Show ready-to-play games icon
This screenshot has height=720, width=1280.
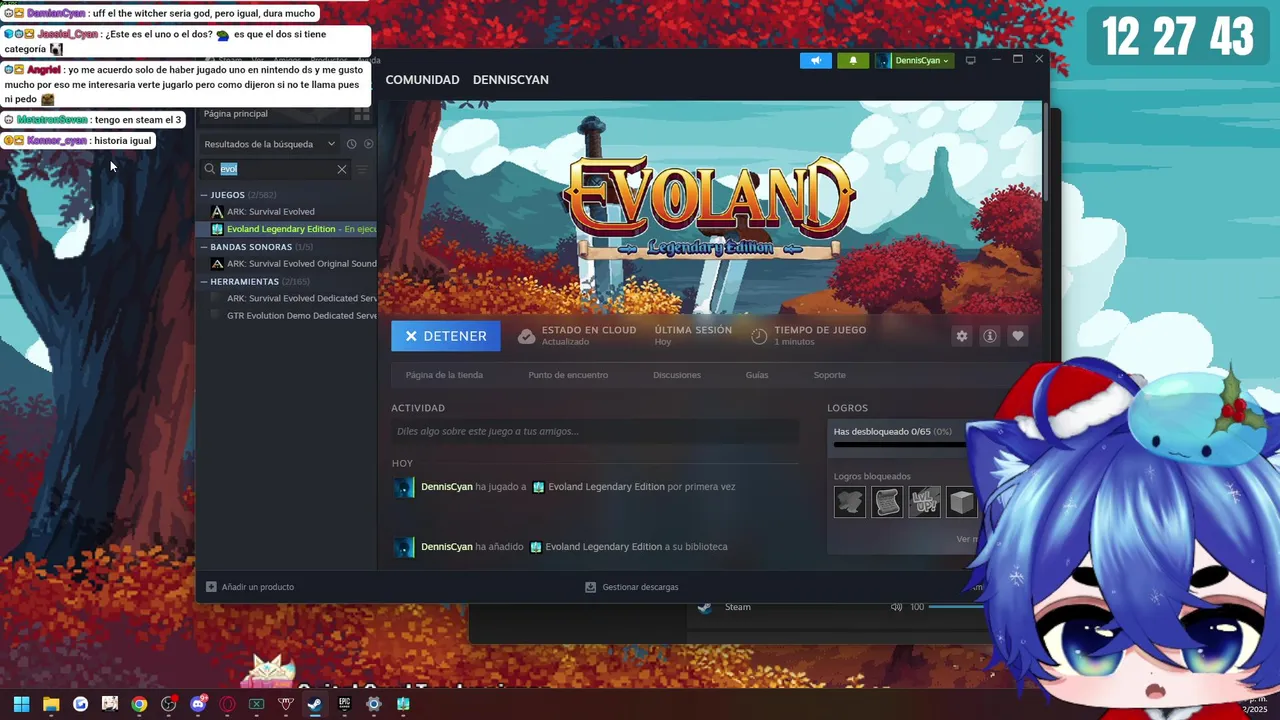[x=368, y=144]
